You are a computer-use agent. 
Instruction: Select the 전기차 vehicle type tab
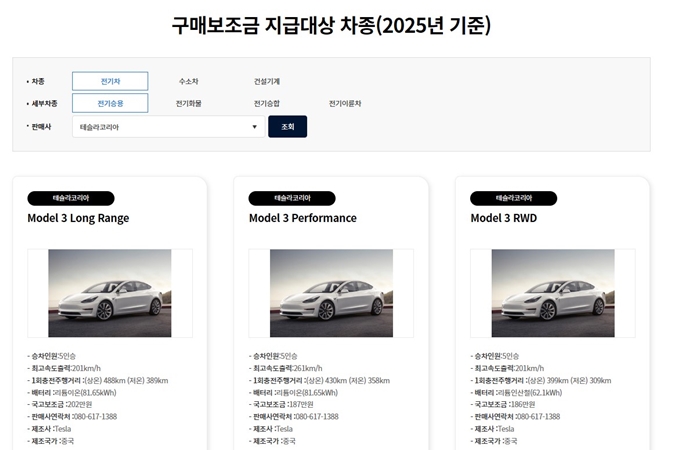[110, 81]
